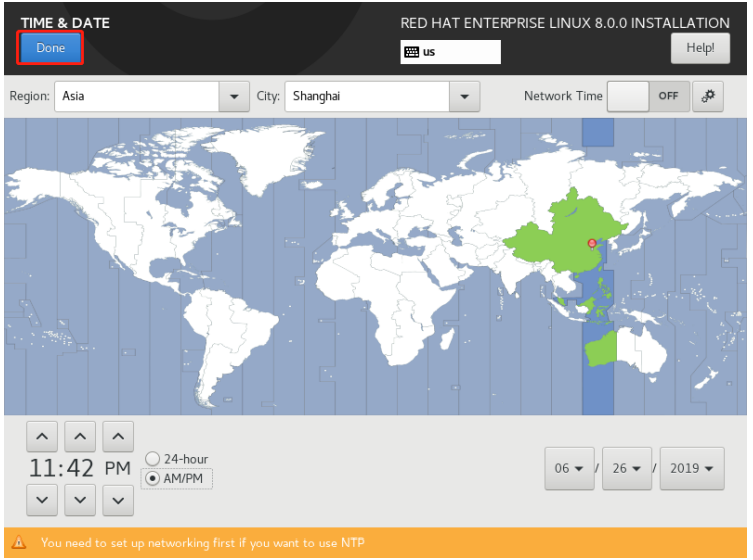This screenshot has width=753, height=560.
Task: Open Network Time settings gear
Action: coord(708,96)
